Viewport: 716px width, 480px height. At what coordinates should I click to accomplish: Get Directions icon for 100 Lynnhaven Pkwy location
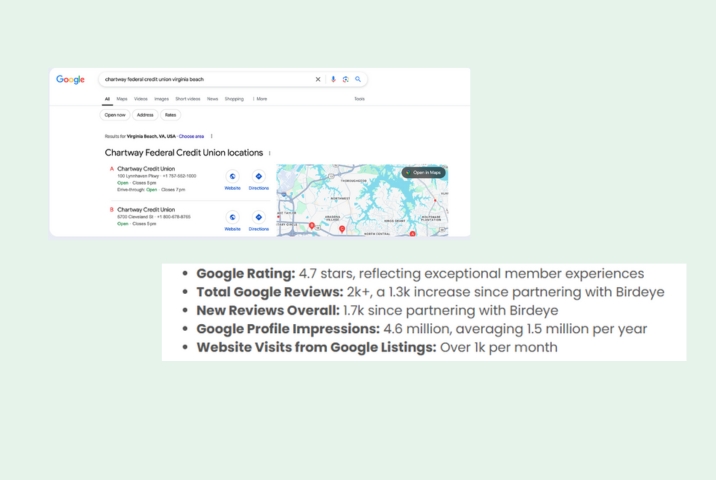(x=258, y=176)
